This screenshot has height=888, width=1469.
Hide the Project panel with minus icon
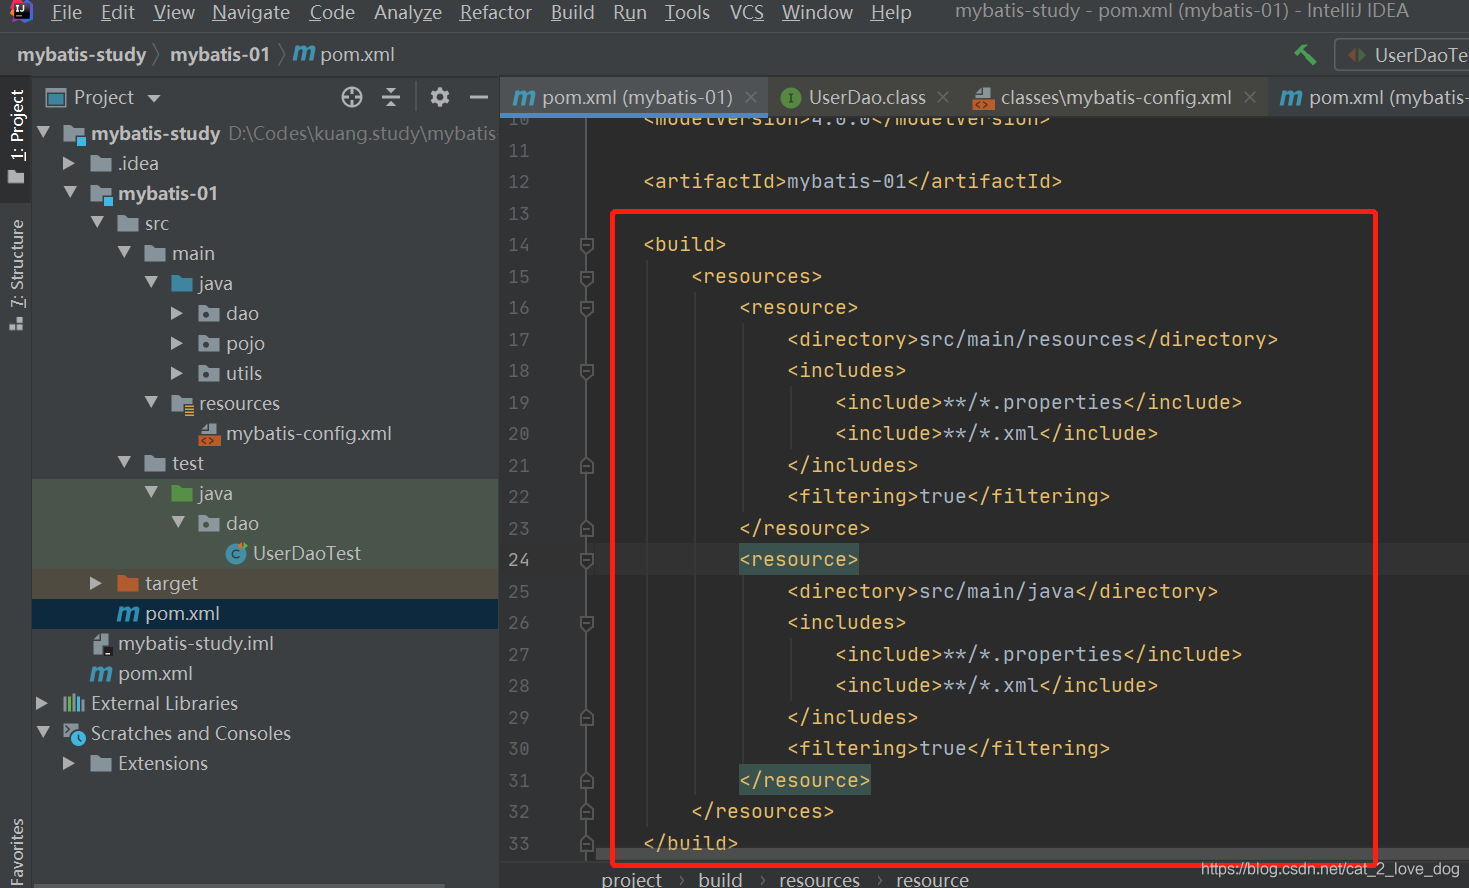(478, 97)
